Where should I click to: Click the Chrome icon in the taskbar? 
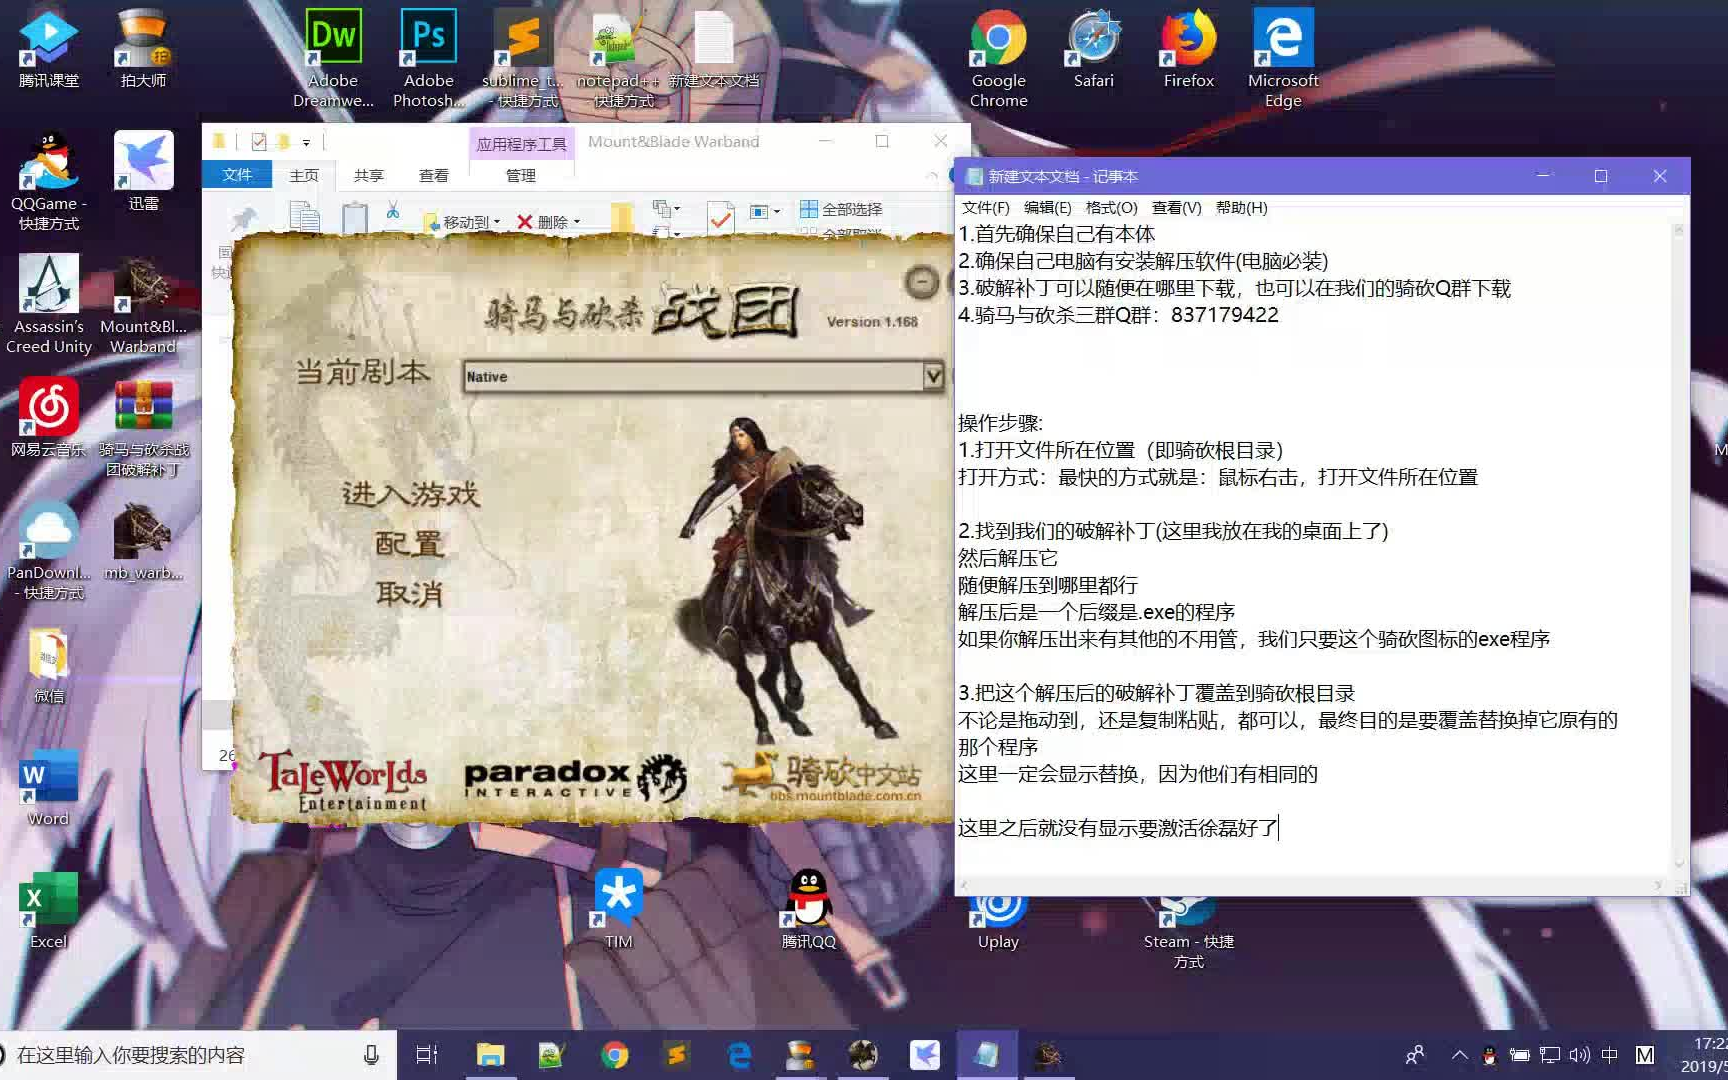pos(615,1055)
